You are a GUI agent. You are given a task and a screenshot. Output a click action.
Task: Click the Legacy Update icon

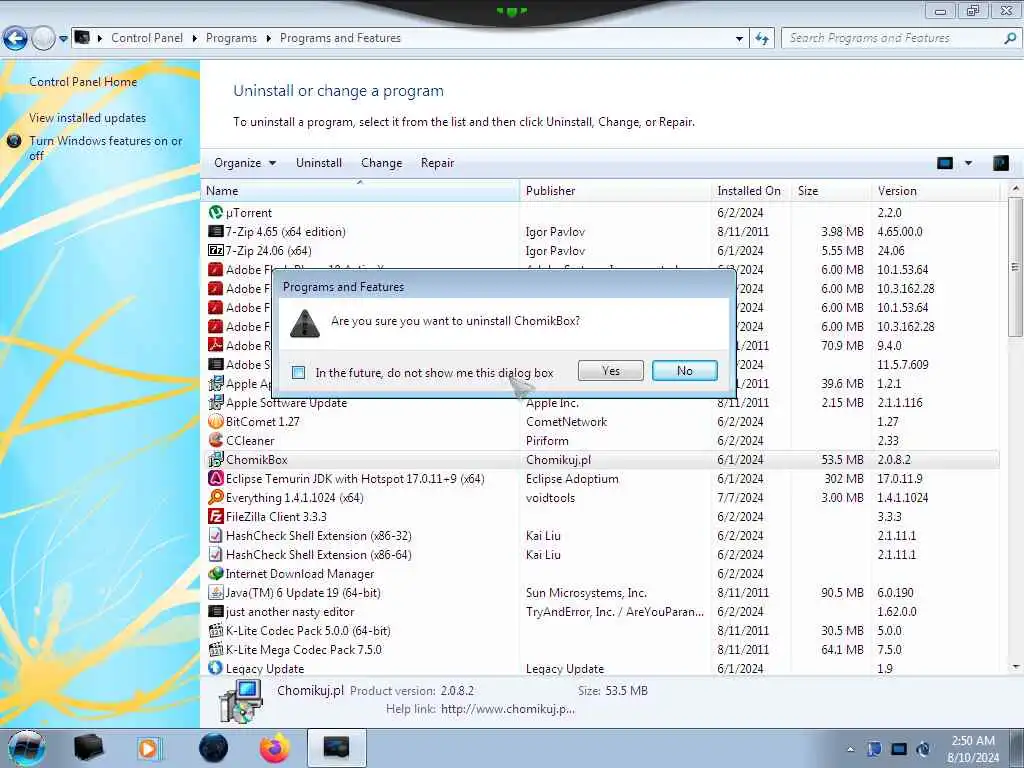216,668
